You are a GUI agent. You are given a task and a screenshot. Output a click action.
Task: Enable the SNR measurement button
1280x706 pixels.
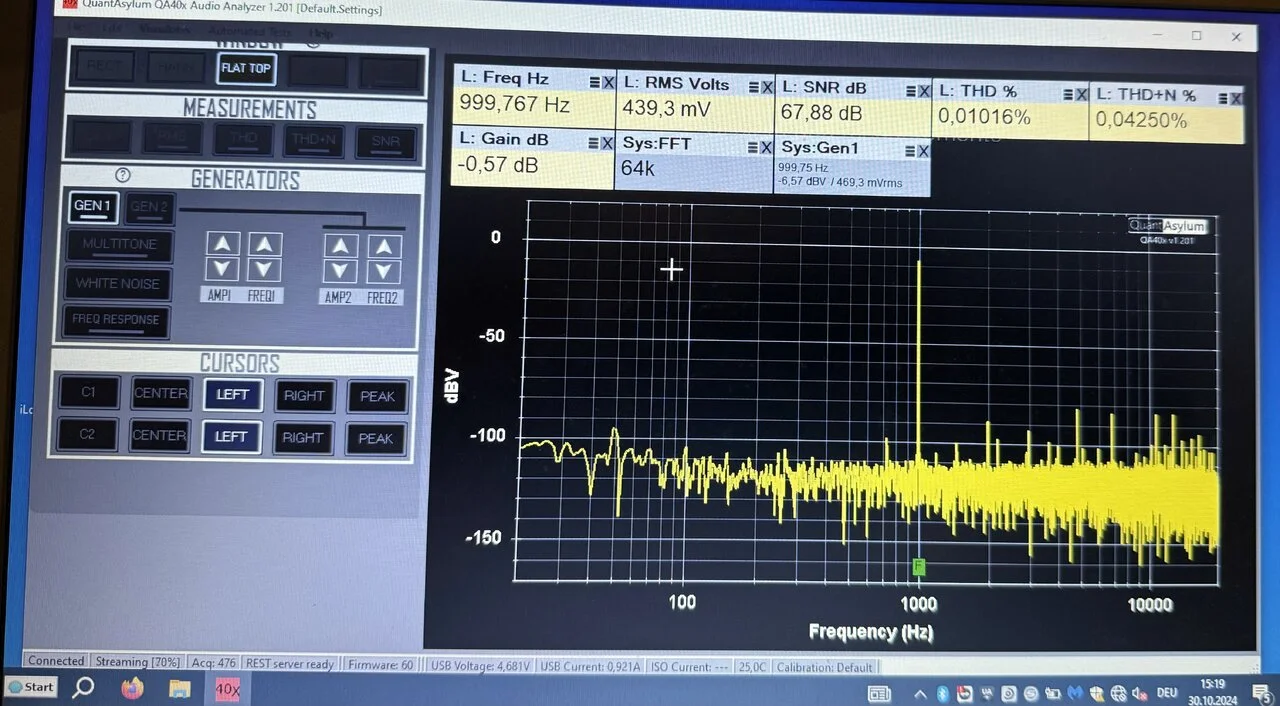[x=386, y=142]
